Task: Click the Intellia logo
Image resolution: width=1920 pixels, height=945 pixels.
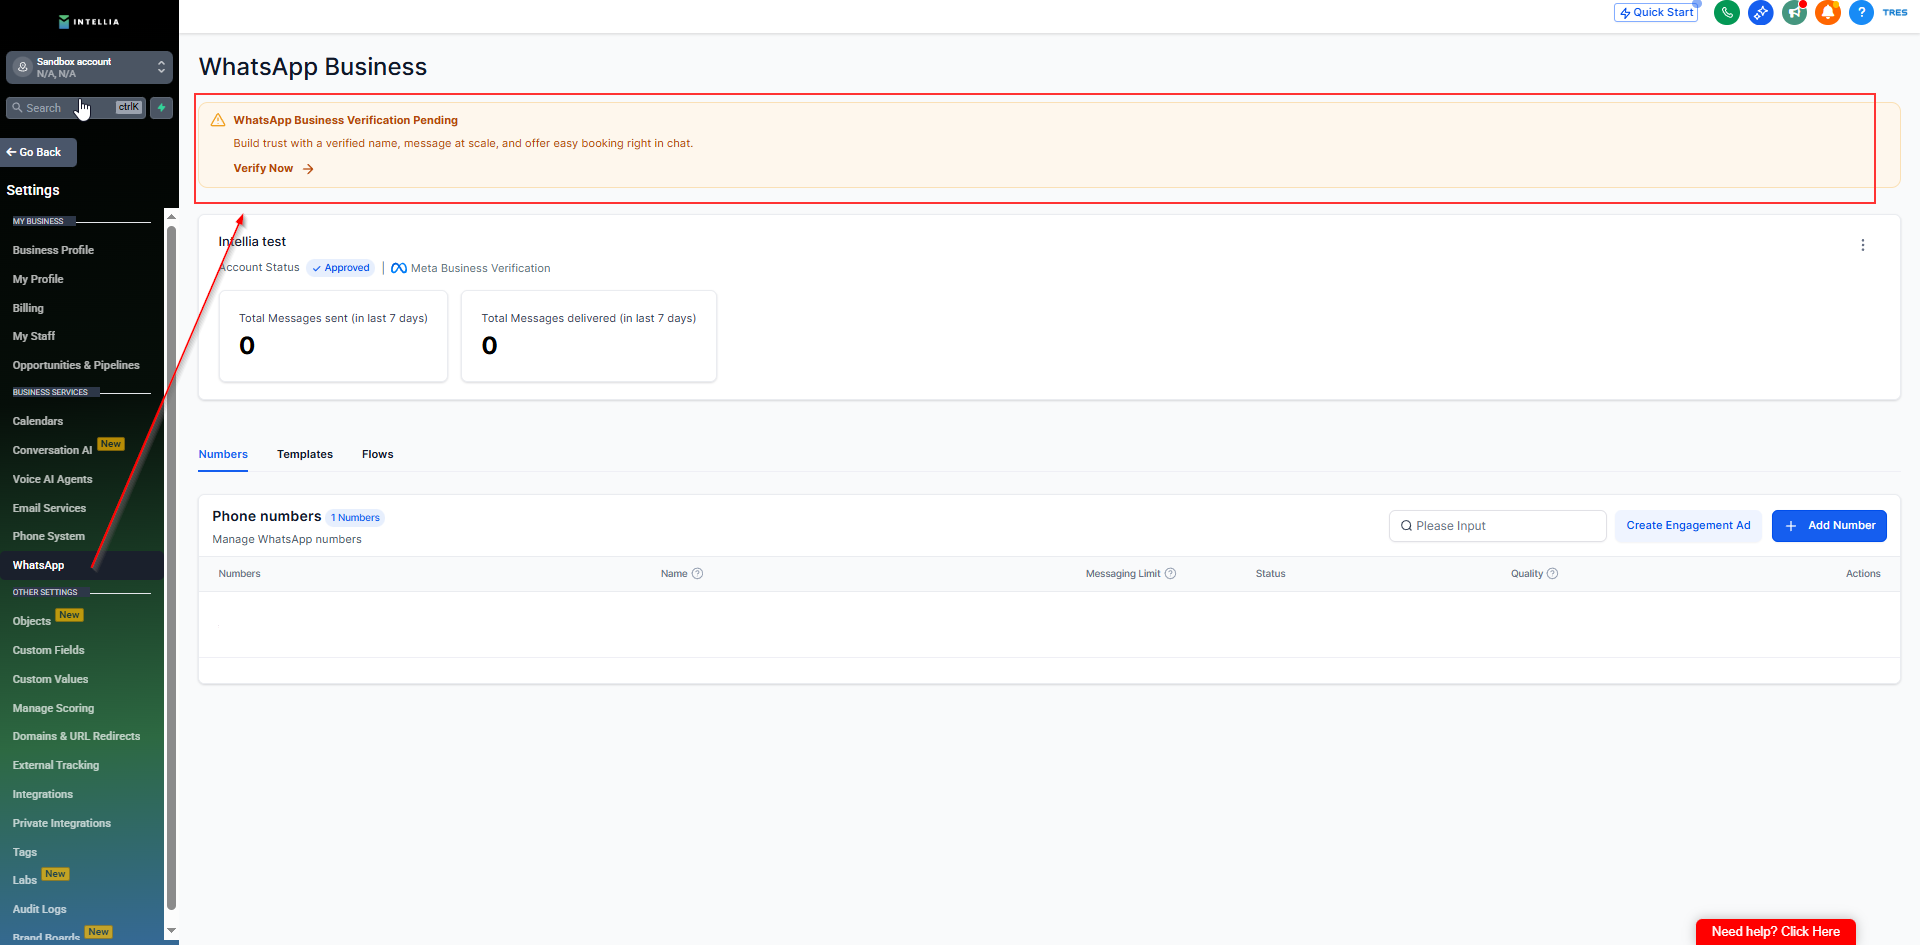Action: [x=89, y=22]
